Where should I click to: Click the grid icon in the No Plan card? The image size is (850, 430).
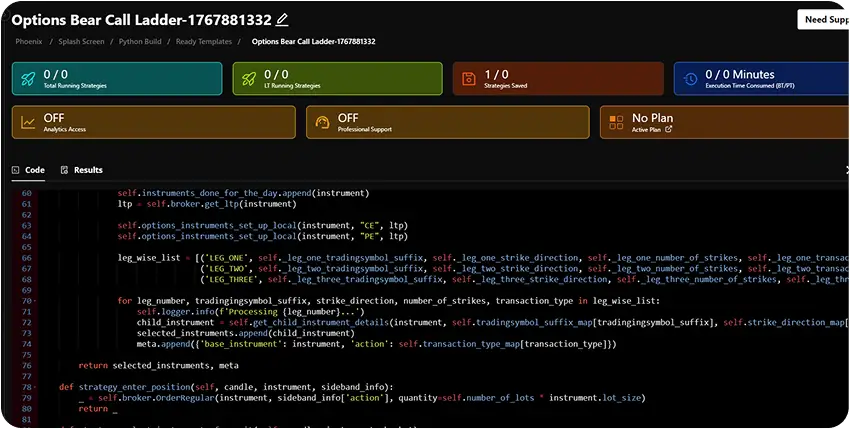pyautogui.click(x=616, y=122)
